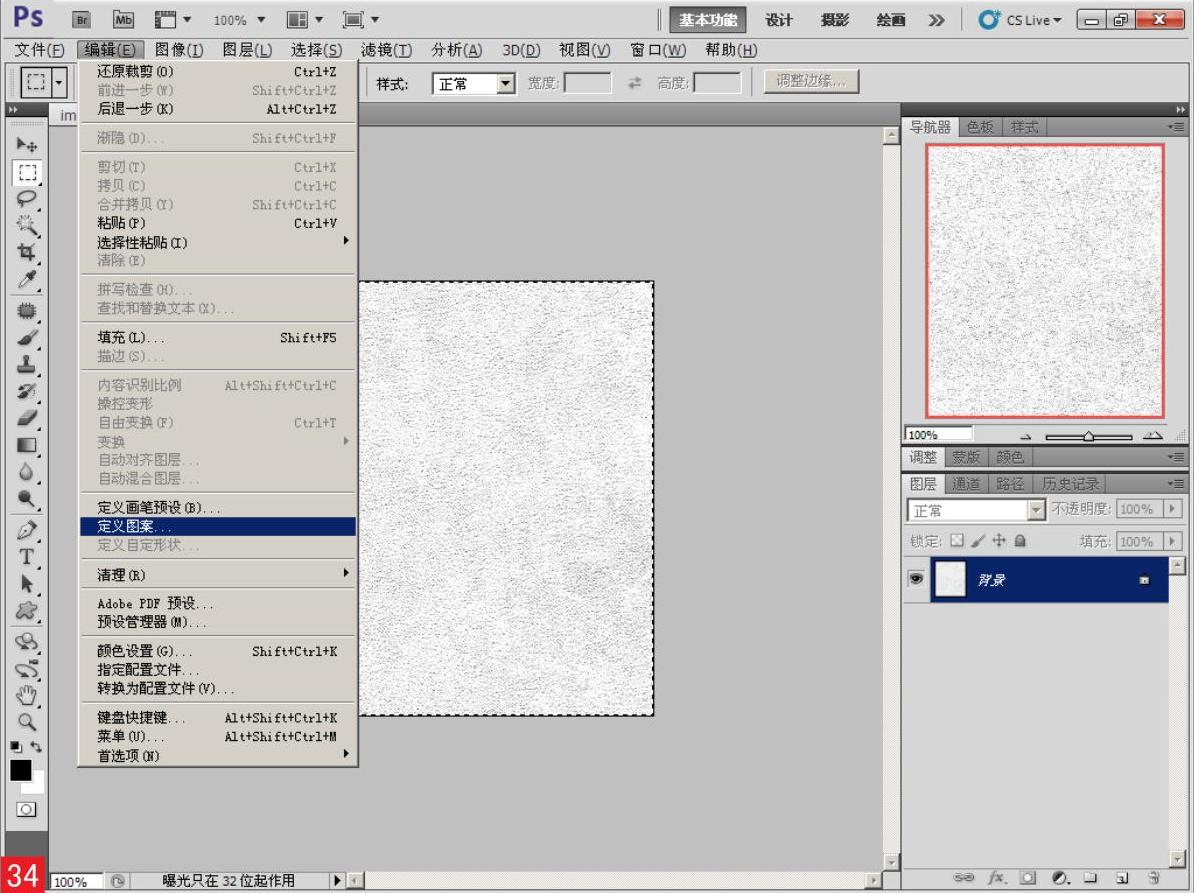Select the Eyedropper tool
The width and height of the screenshot is (1194, 893).
click(x=27, y=279)
